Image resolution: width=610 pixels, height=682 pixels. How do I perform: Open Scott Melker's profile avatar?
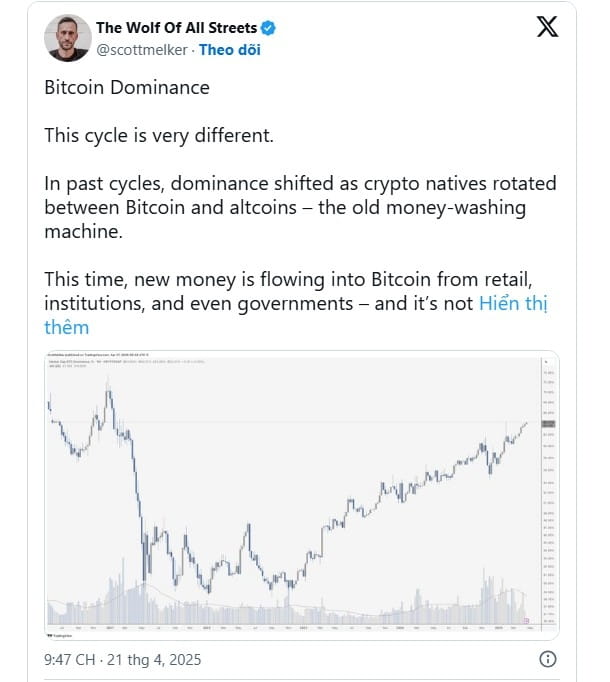tap(67, 38)
